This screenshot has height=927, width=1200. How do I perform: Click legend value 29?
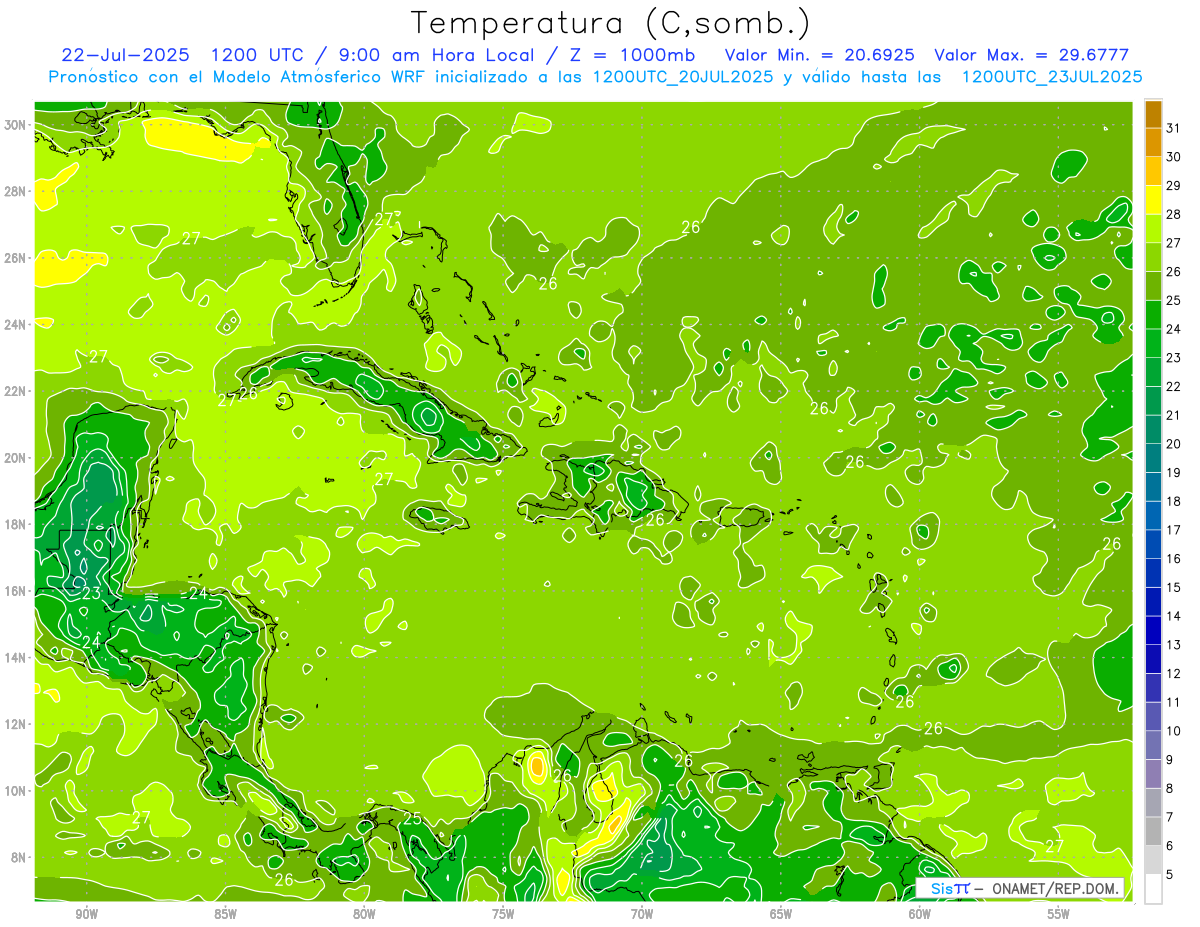coord(1173,185)
